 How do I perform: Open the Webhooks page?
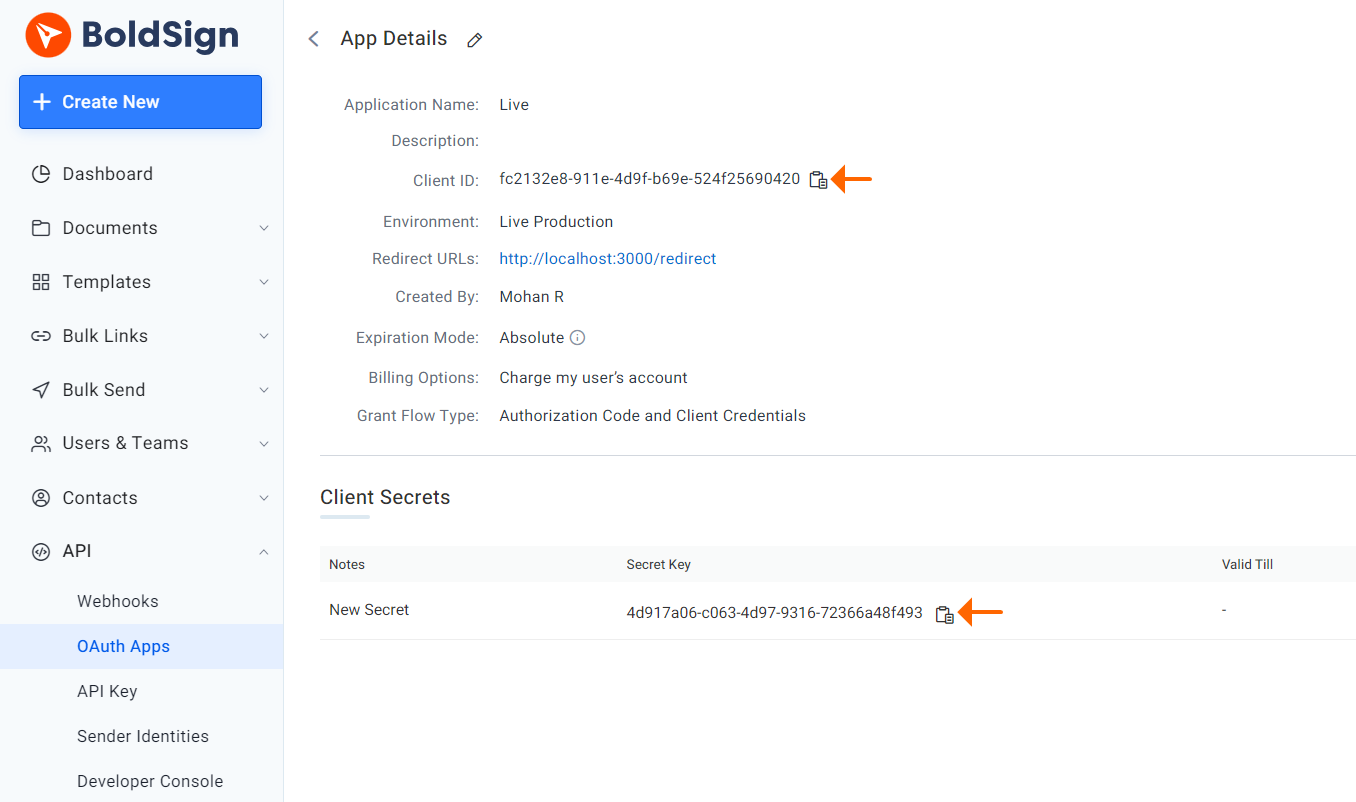118,600
